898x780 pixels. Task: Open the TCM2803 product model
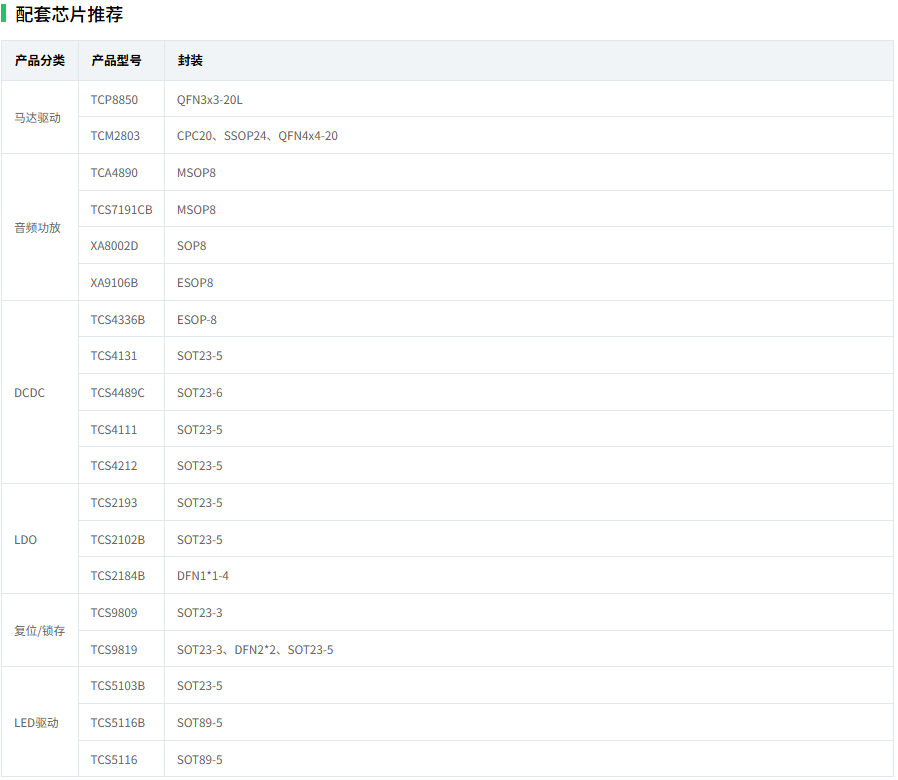115,136
